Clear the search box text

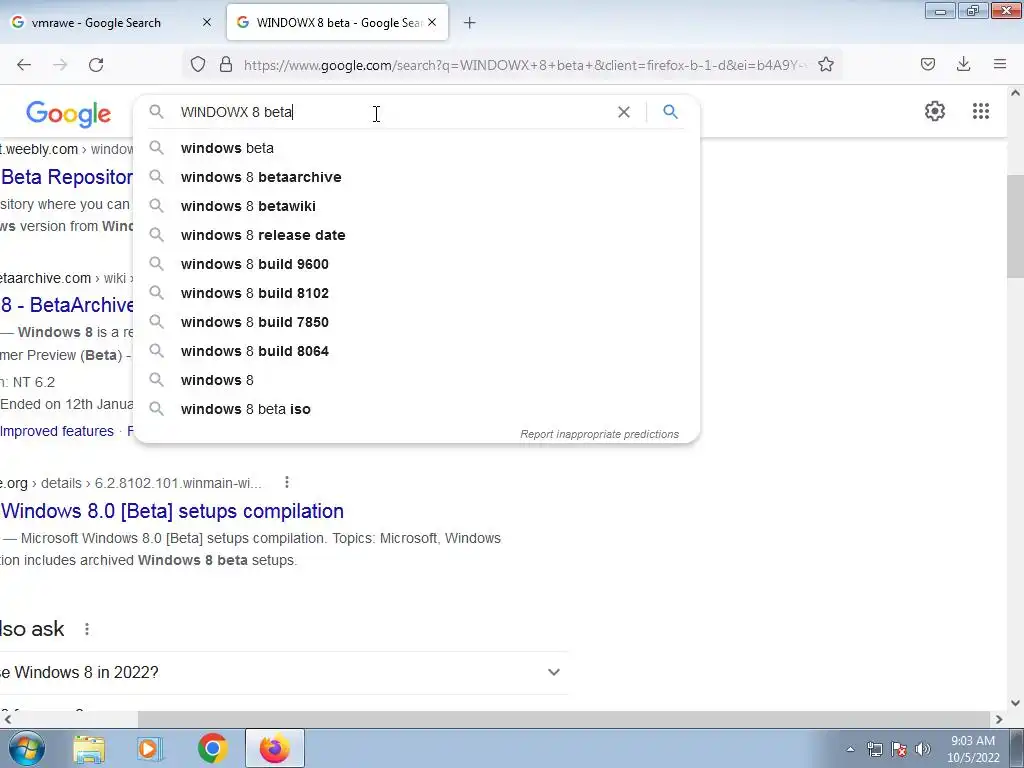tap(624, 112)
